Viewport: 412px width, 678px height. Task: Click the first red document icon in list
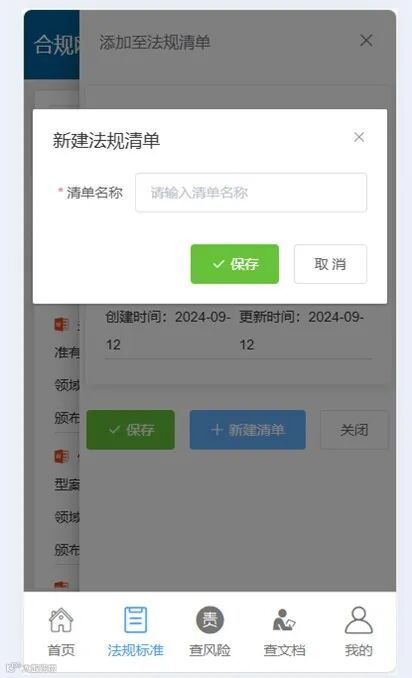(x=61, y=324)
